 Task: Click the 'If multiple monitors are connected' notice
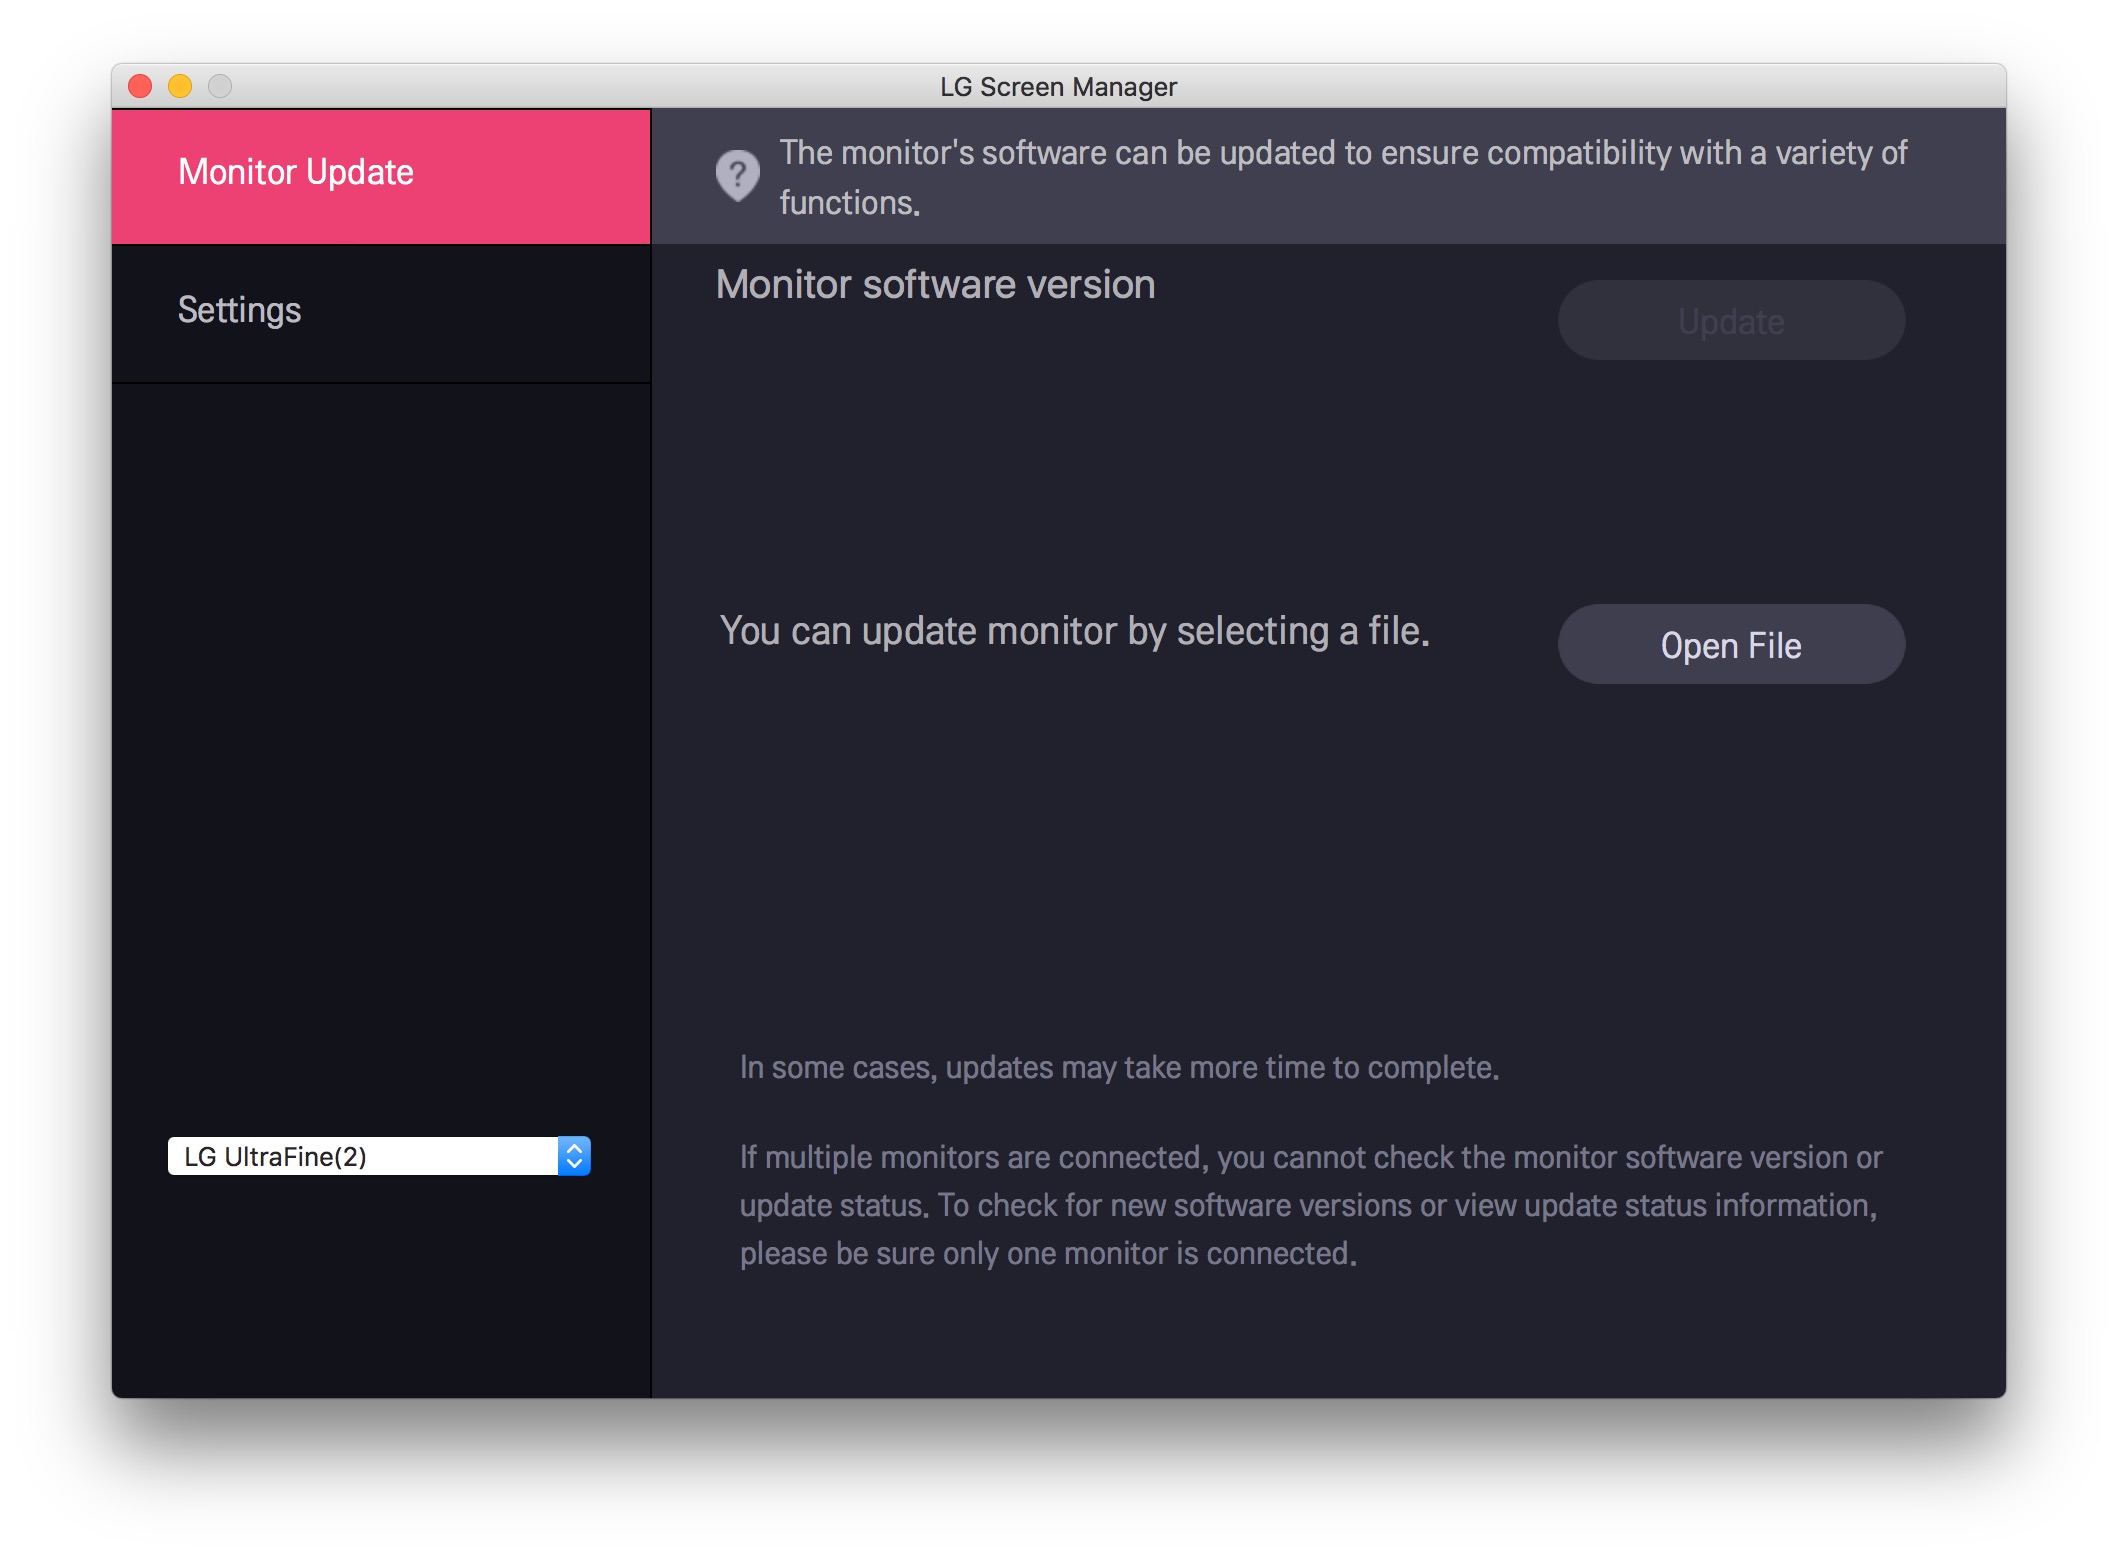coord(1310,1205)
